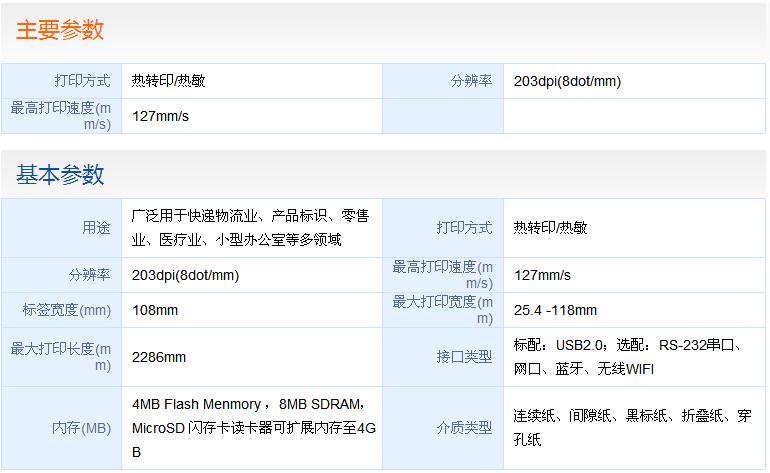770x473 pixels.
Task: Click 分辨率 label in 基本参数 section
Action: click(89, 275)
